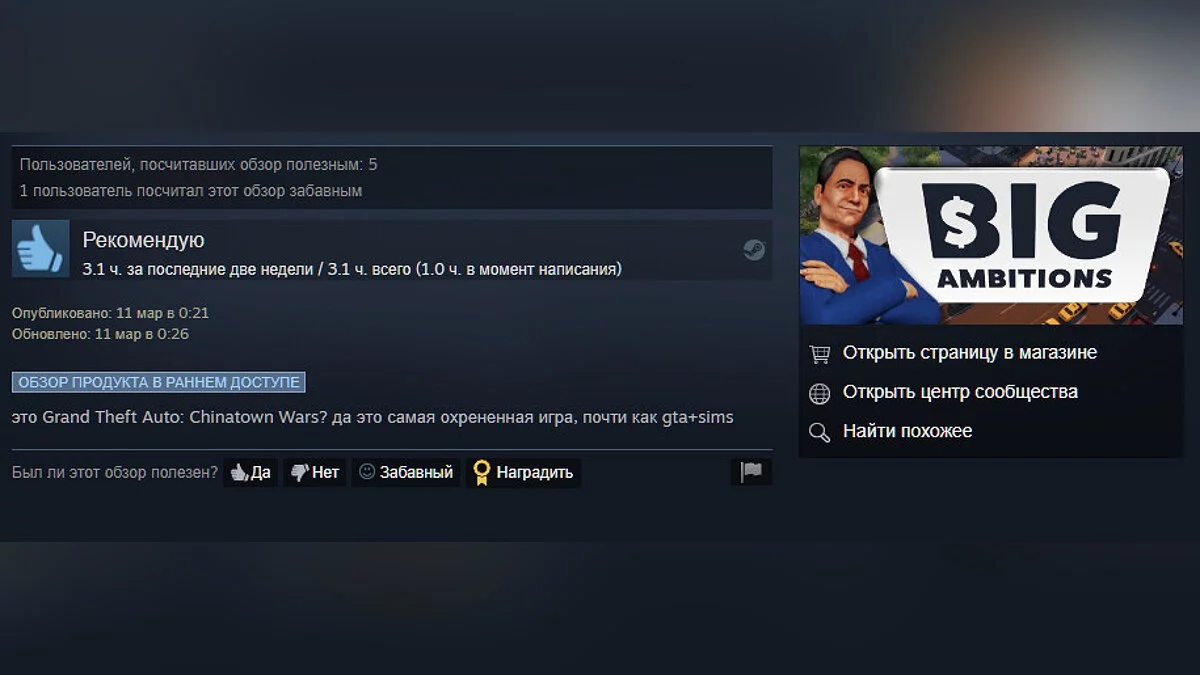Click the magnifier icon for Найти похожее
Viewport: 1200px width, 675px height.
[820, 432]
